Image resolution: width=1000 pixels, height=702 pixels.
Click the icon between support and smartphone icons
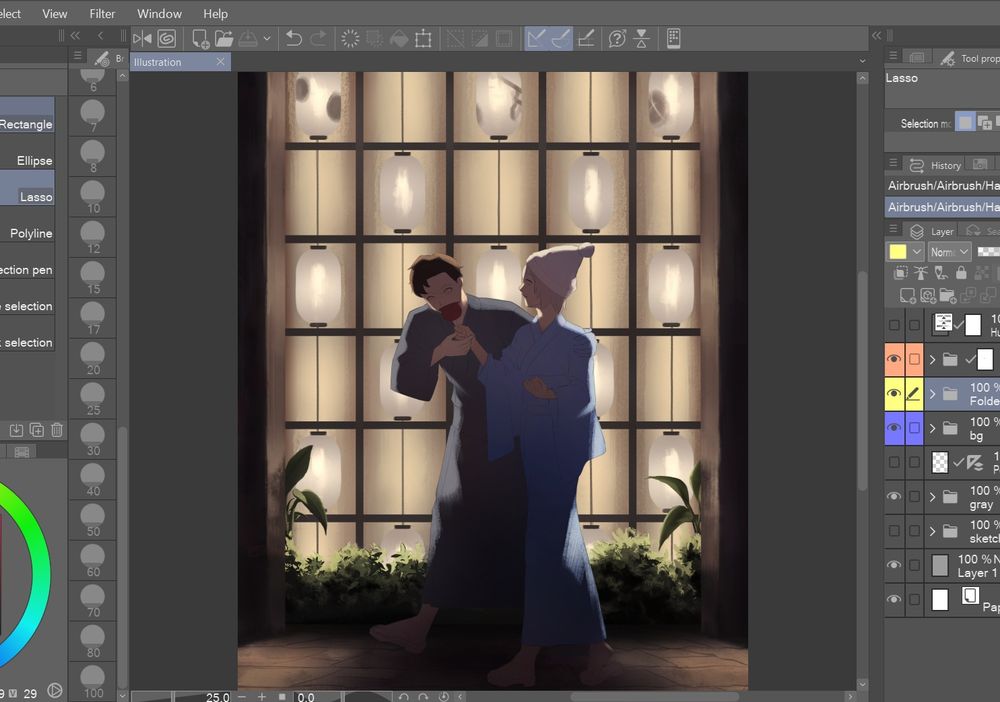click(642, 39)
